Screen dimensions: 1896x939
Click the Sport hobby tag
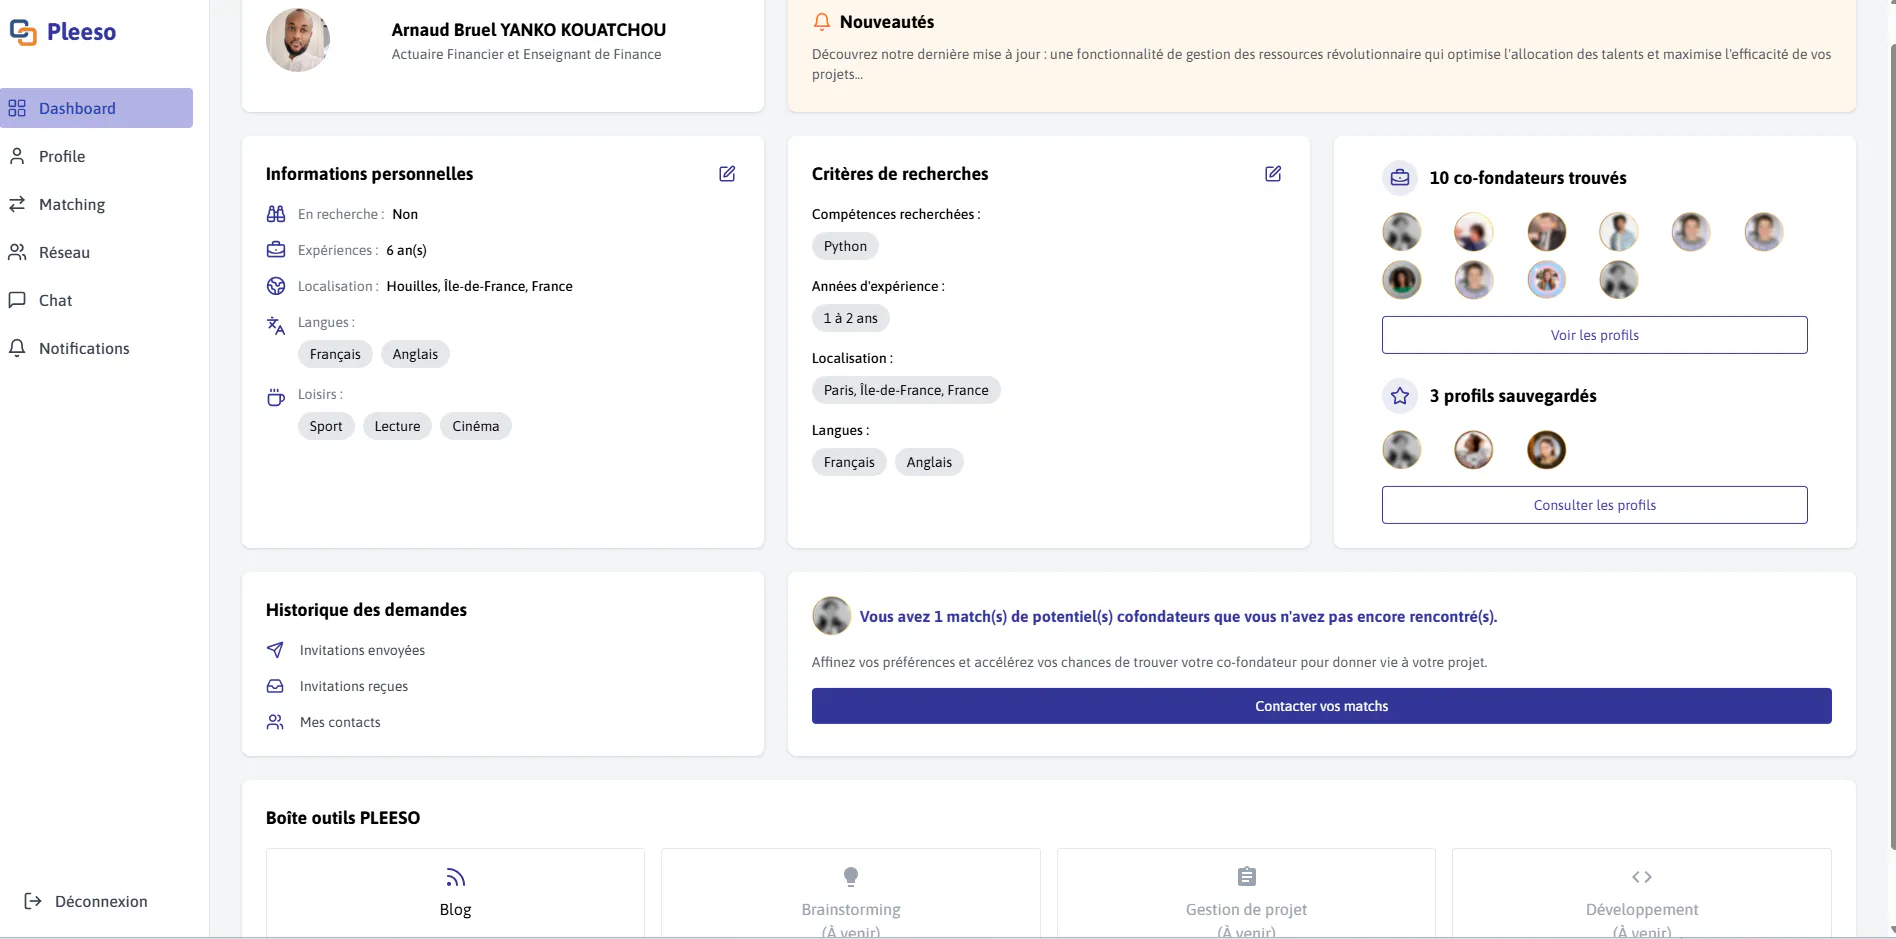[x=326, y=426]
